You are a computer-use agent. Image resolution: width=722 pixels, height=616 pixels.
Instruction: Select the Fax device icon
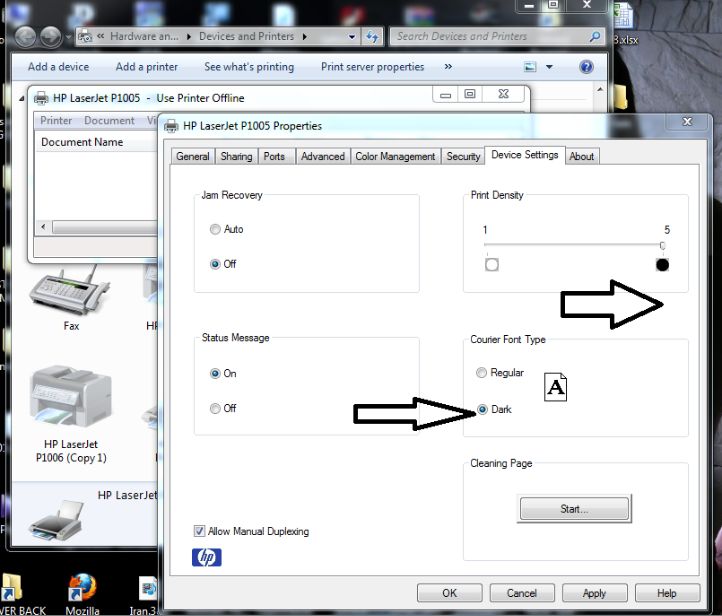70,298
